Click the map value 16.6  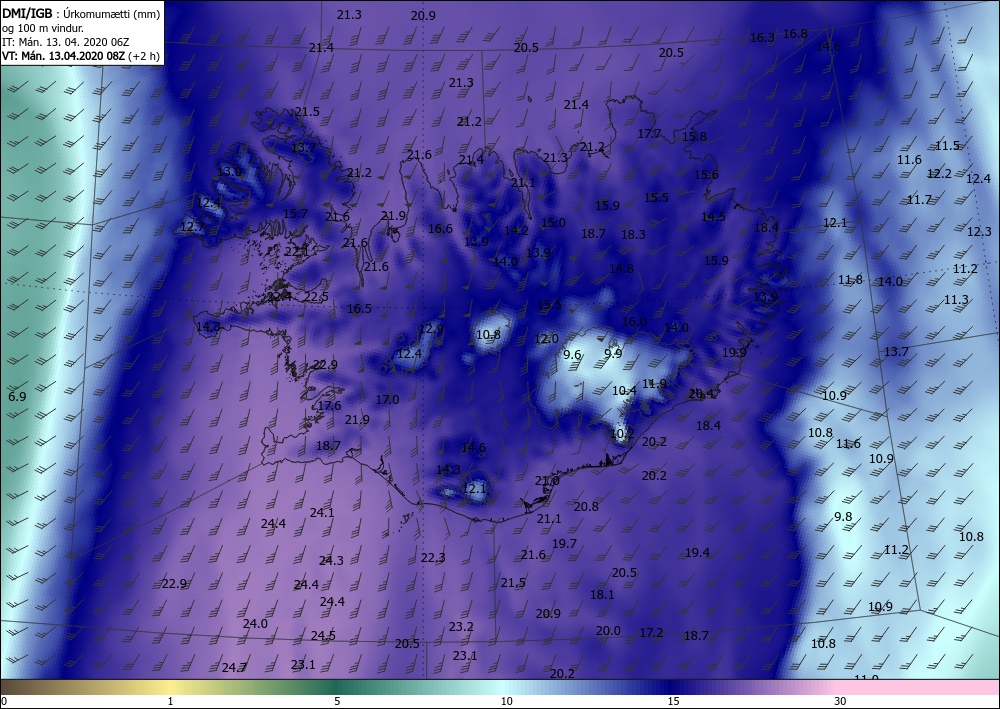pos(440,229)
